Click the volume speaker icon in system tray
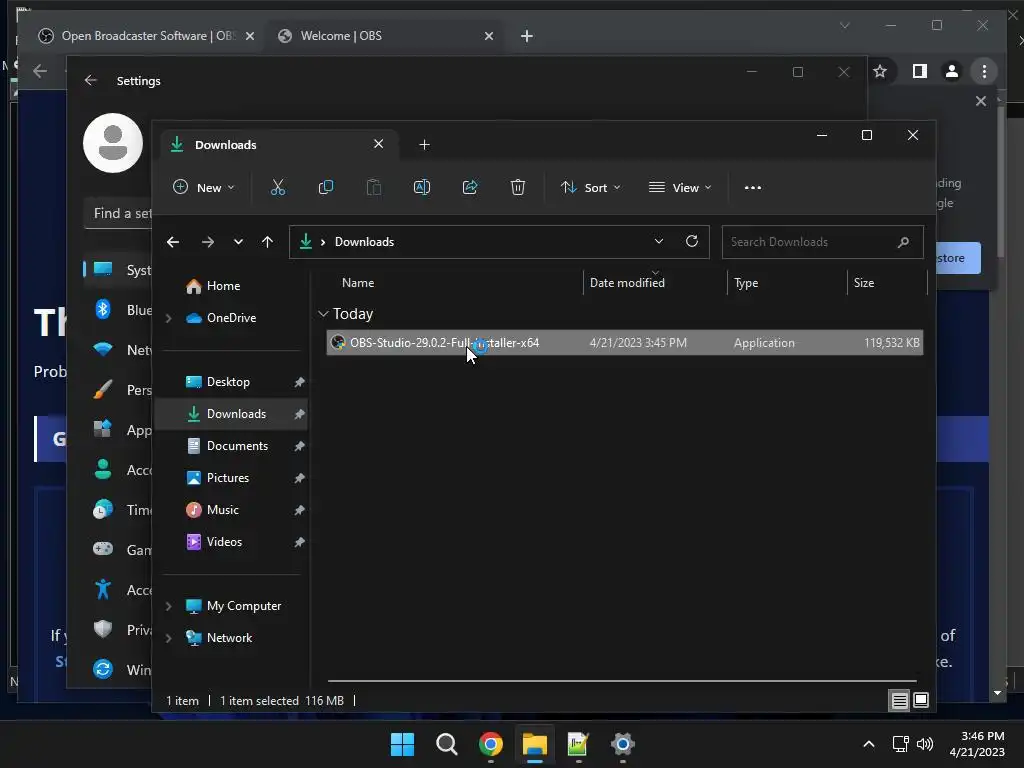 click(x=924, y=744)
